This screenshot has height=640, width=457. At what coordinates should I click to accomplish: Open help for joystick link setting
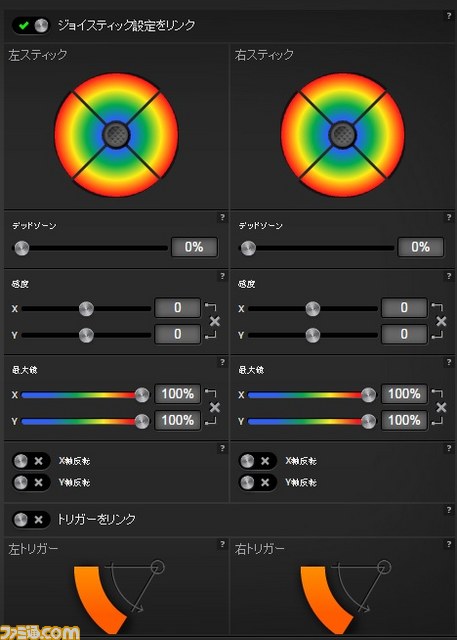point(449,16)
